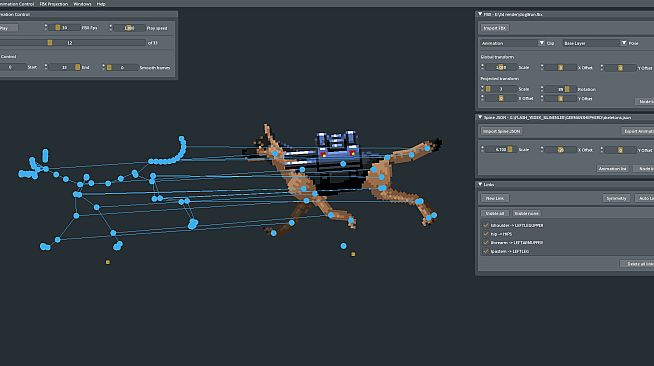Click Global transform X Offset field
This screenshot has width=654, height=366.
pos(561,67)
